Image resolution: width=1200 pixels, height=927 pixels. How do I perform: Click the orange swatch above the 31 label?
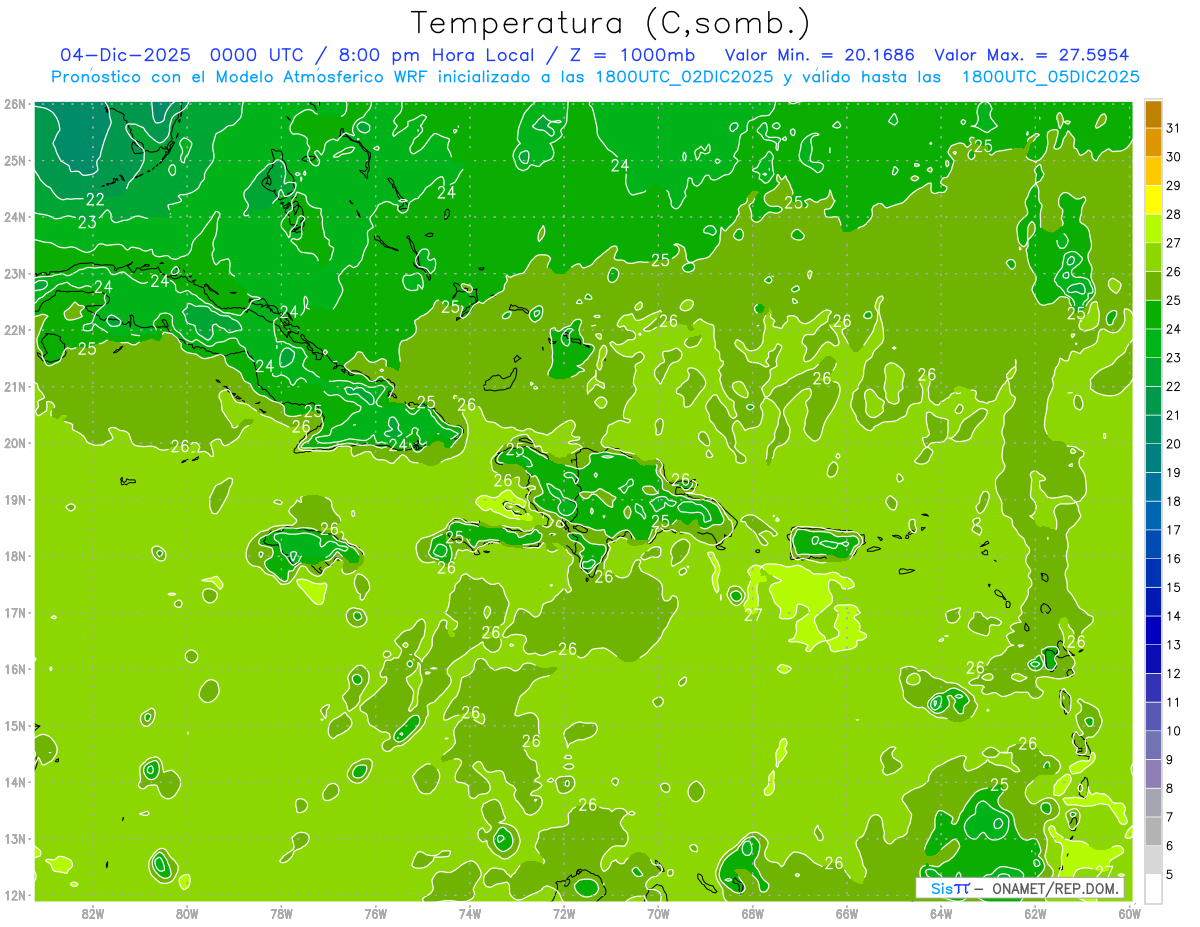tap(1153, 113)
